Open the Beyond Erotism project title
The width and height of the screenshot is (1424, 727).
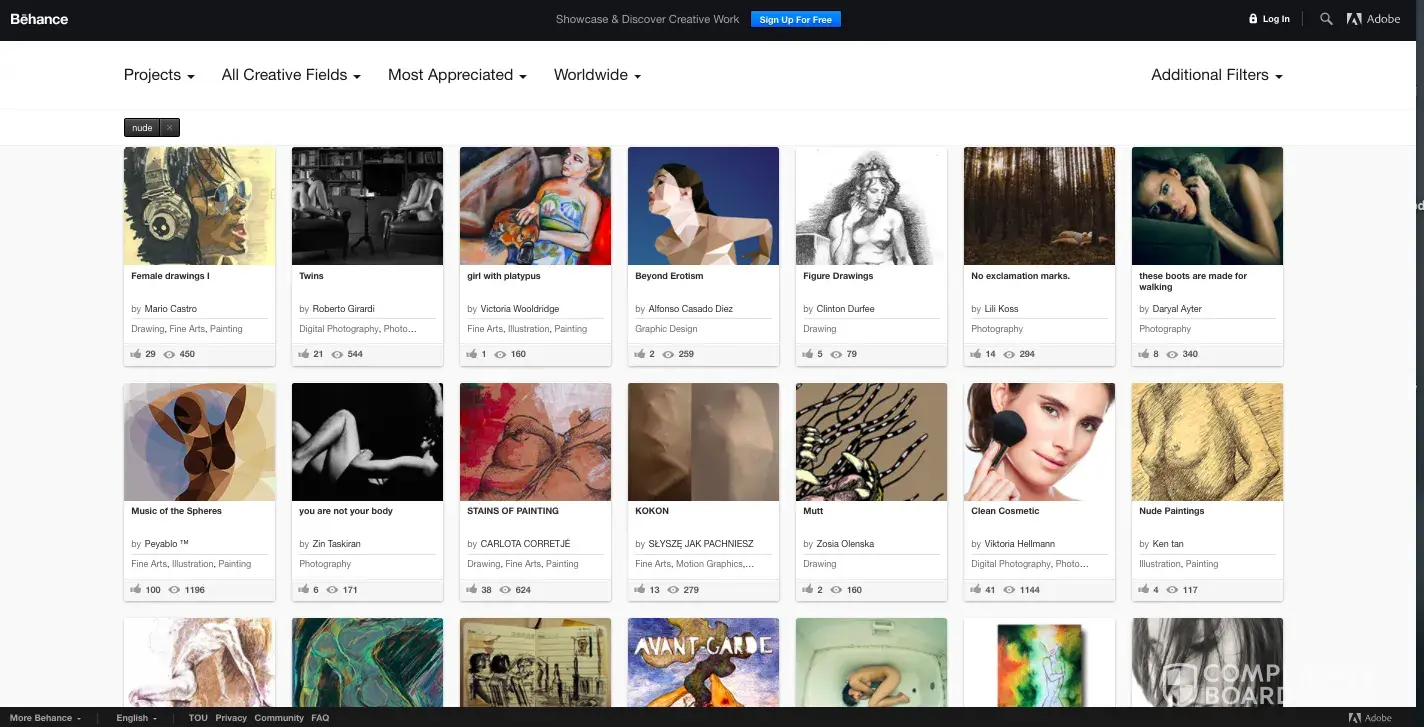pyautogui.click(x=669, y=276)
